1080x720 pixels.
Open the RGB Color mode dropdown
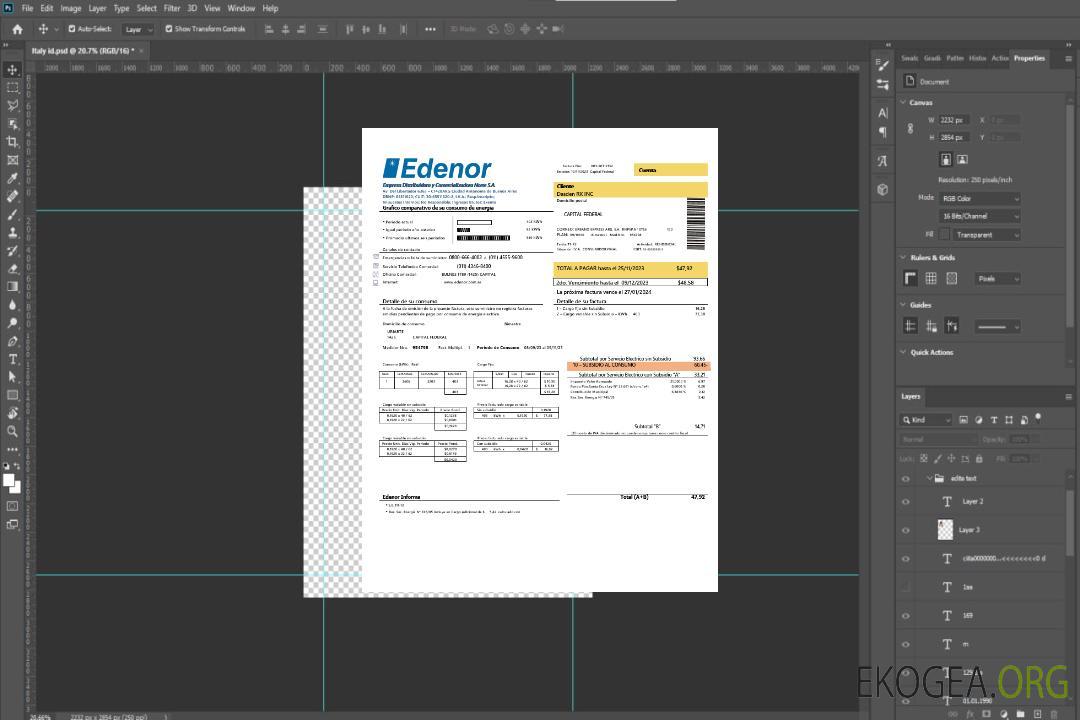(979, 198)
